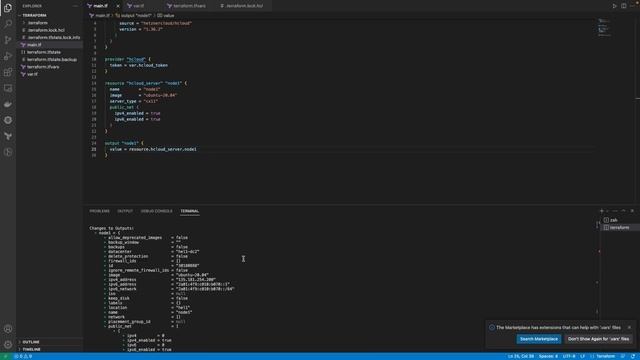Click the editor minimap
Viewport: 640px width, 360px height.
603,28
